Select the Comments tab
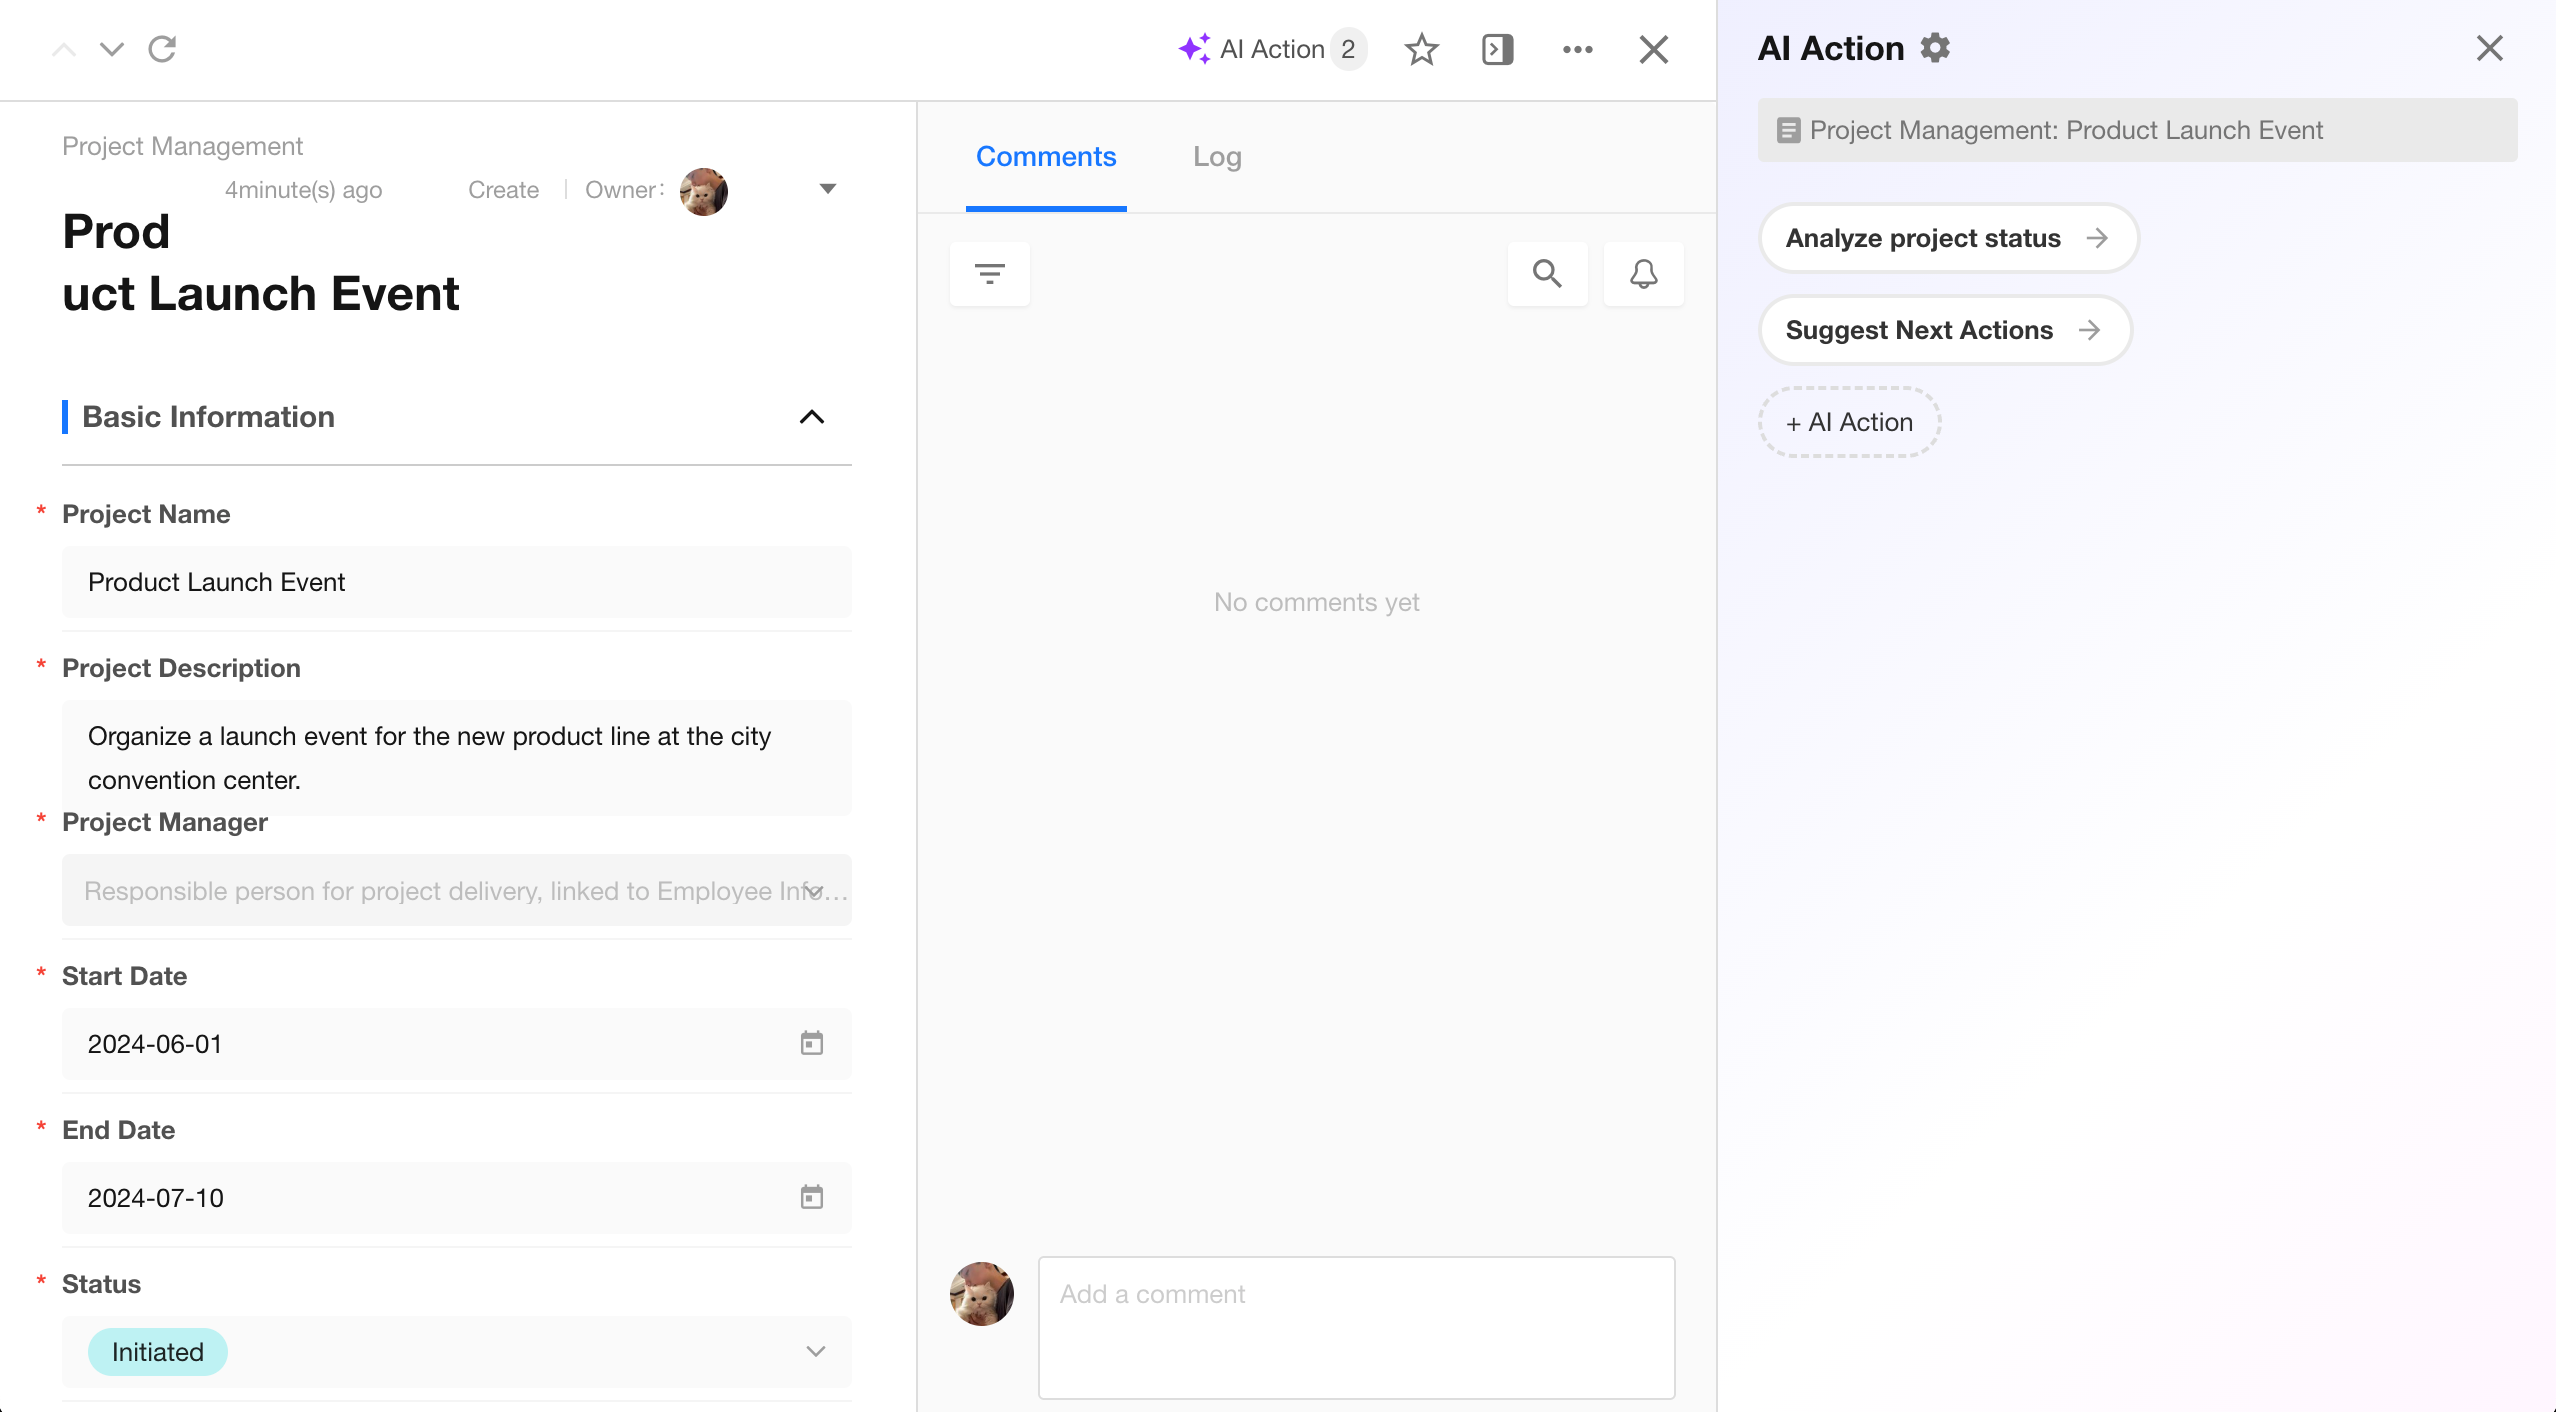 (x=1045, y=157)
